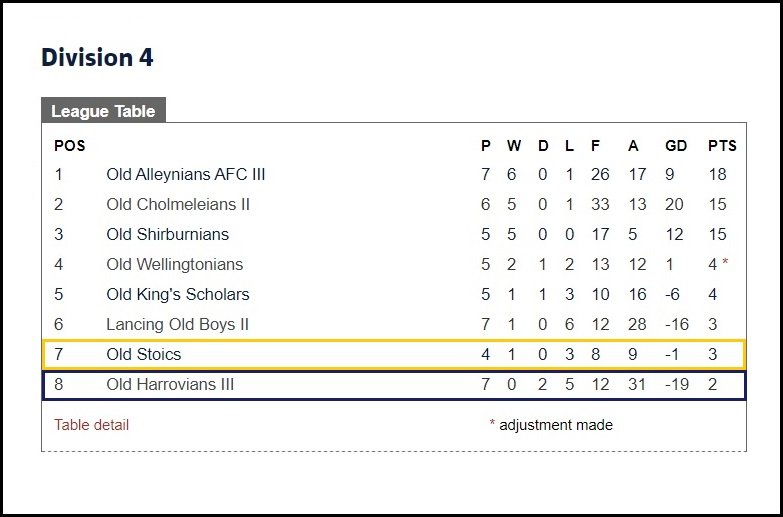This screenshot has height=517, width=783.
Task: Click the red asterisk beside Old Wellingtonians points
Action: (x=725, y=262)
